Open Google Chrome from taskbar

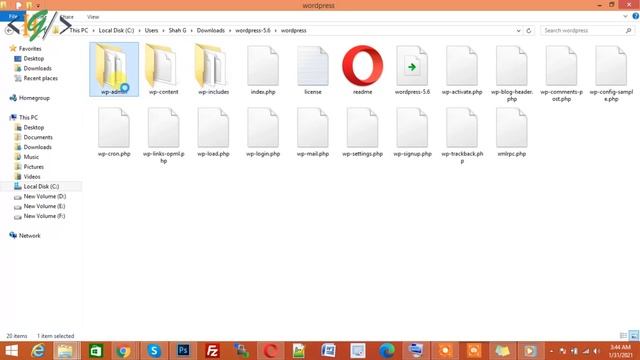coord(123,351)
